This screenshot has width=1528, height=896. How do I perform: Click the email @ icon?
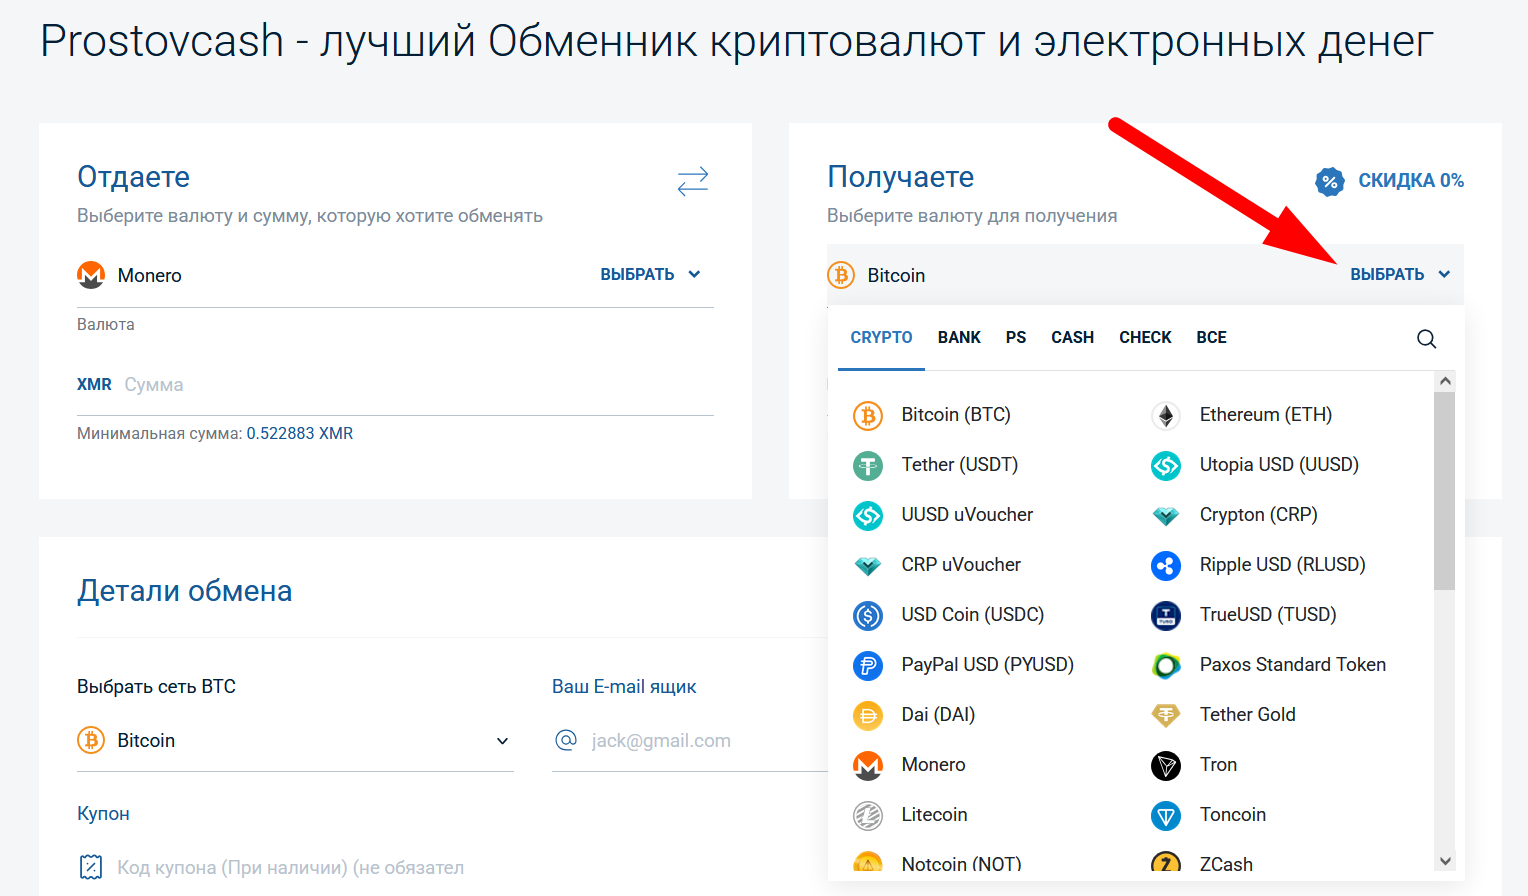(x=566, y=740)
